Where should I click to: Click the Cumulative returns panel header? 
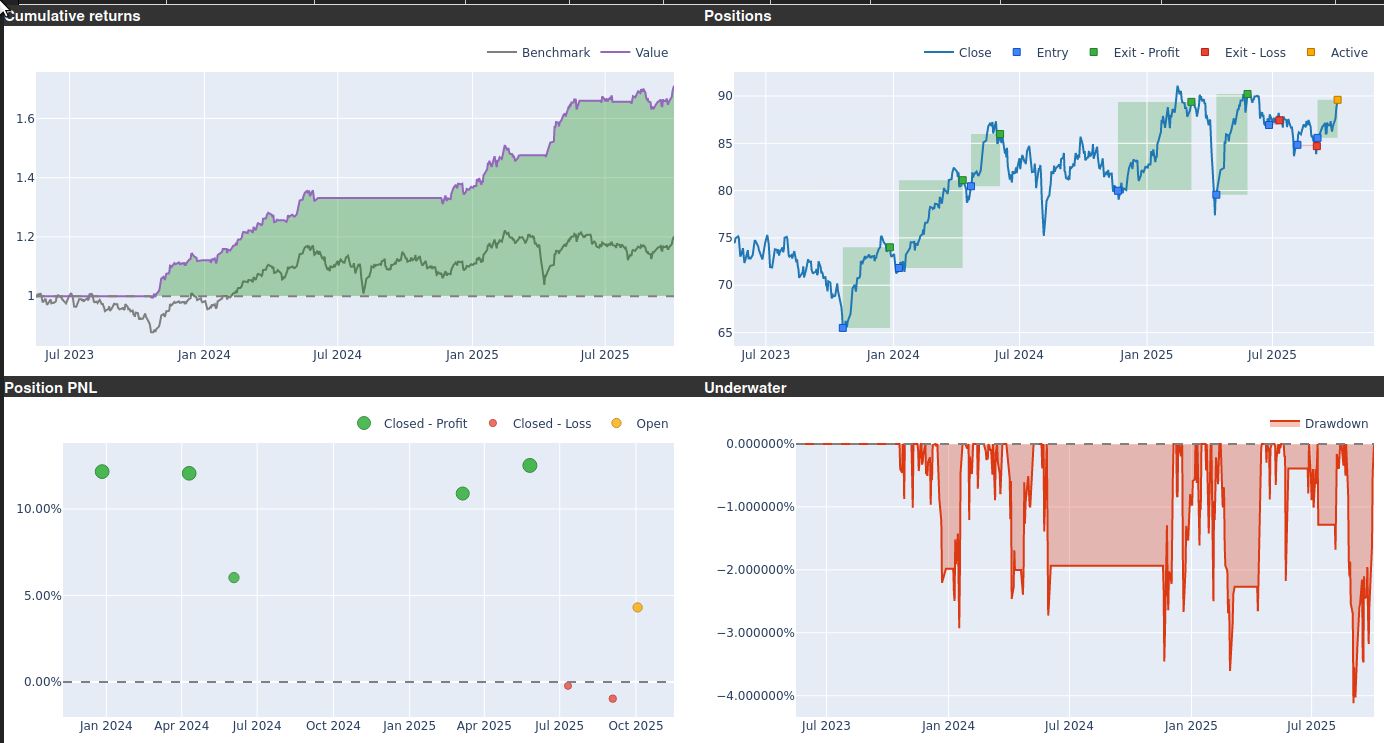pyautogui.click(x=73, y=16)
